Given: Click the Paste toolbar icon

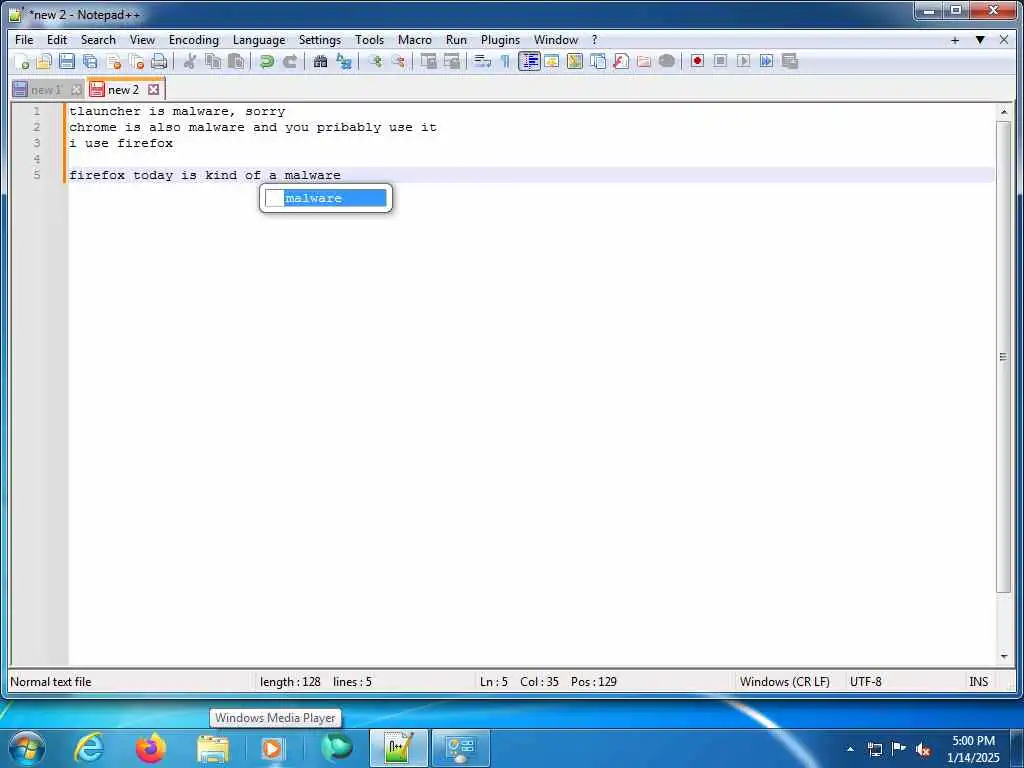Looking at the screenshot, I should pyautogui.click(x=236, y=61).
